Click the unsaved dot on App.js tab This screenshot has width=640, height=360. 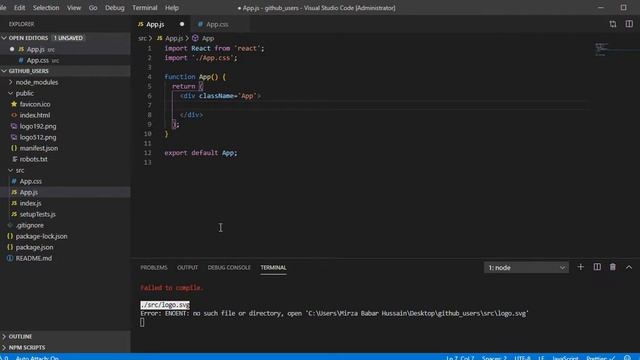(x=182, y=24)
